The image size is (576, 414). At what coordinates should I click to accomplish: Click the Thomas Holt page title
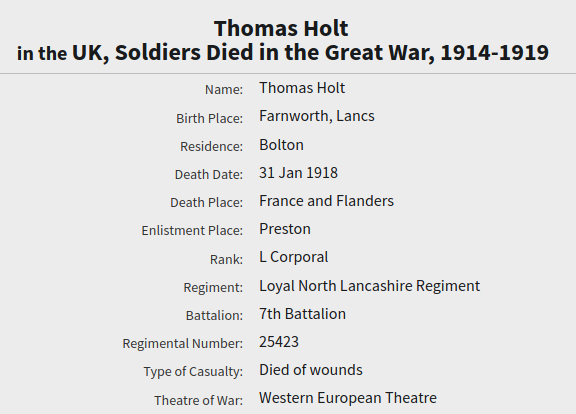tap(281, 28)
